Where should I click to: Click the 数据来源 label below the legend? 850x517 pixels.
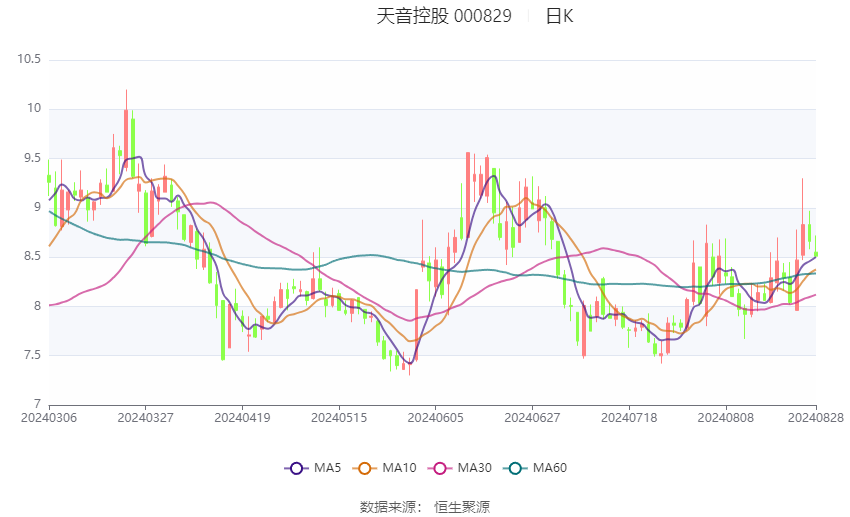point(388,507)
